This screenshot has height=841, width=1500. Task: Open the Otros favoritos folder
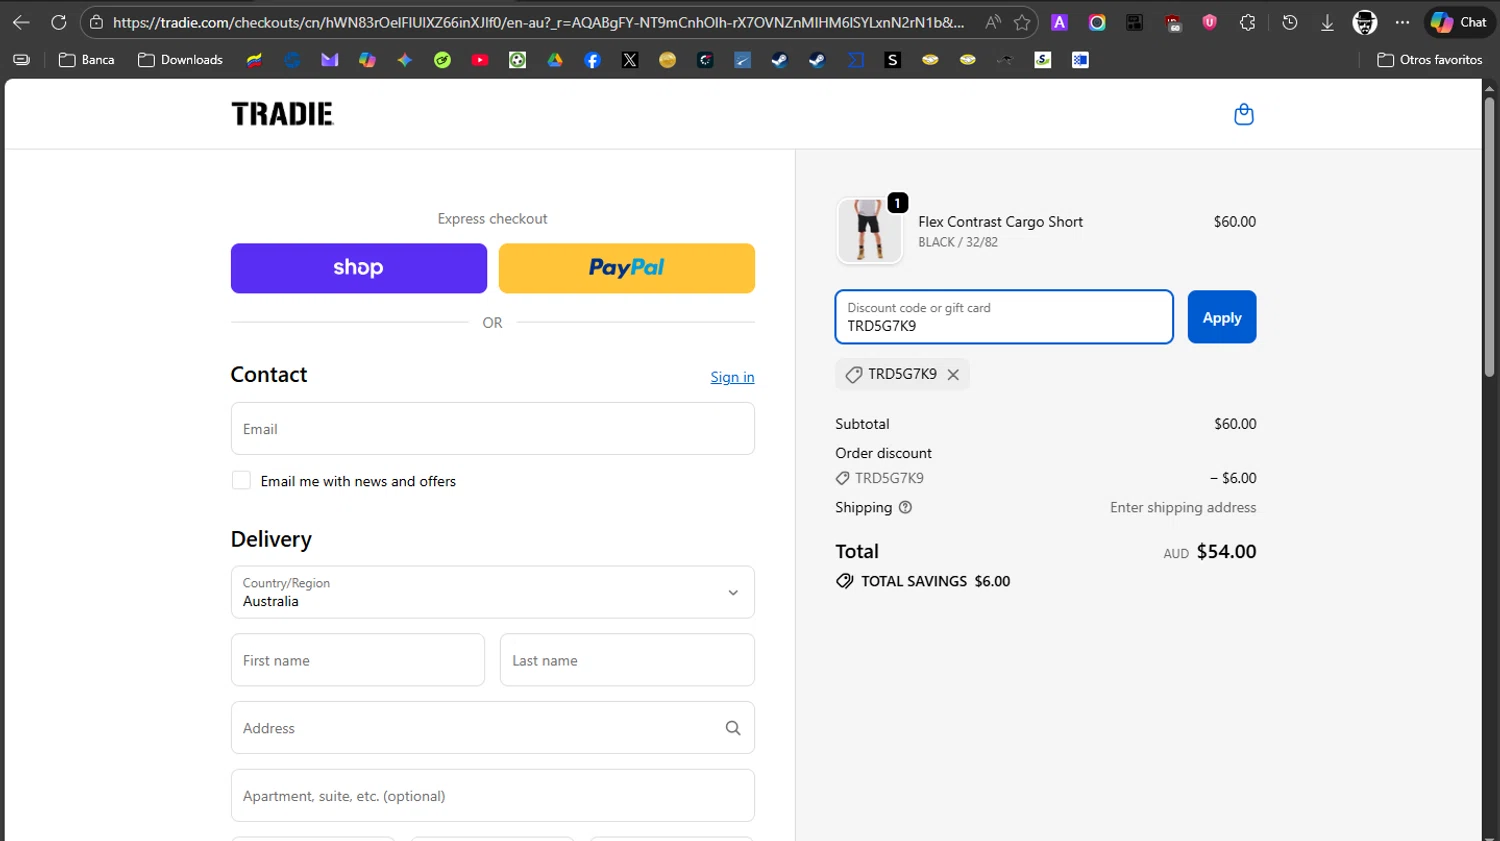tap(1430, 60)
